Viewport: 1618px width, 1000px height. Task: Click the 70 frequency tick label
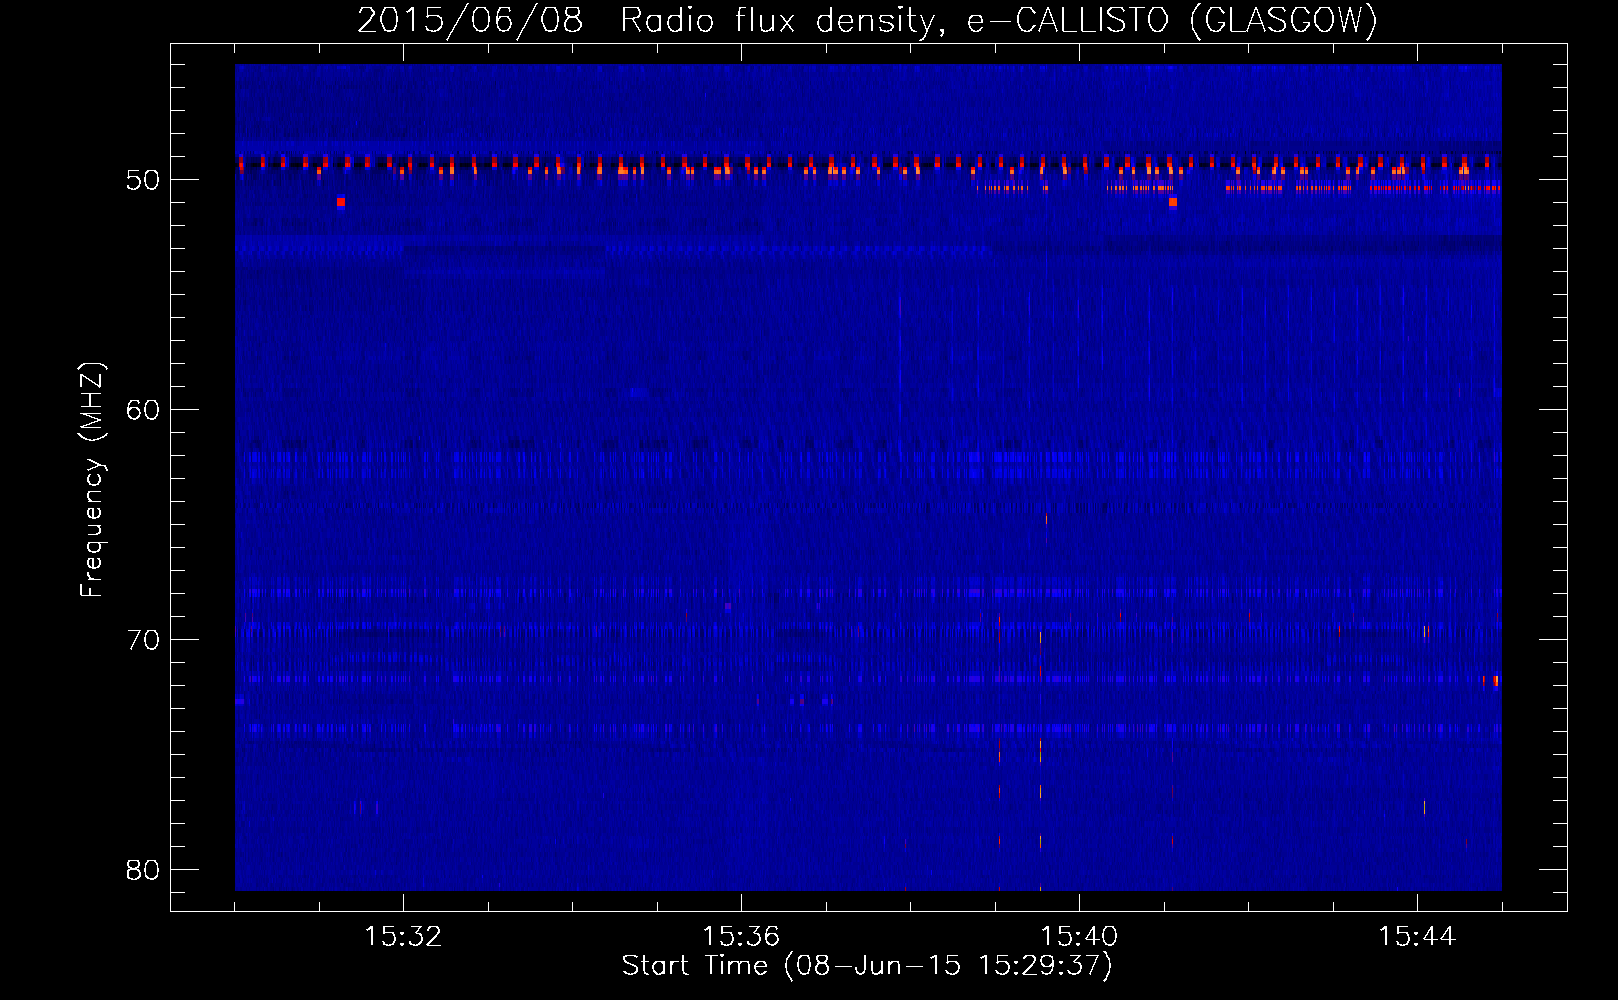(x=143, y=640)
